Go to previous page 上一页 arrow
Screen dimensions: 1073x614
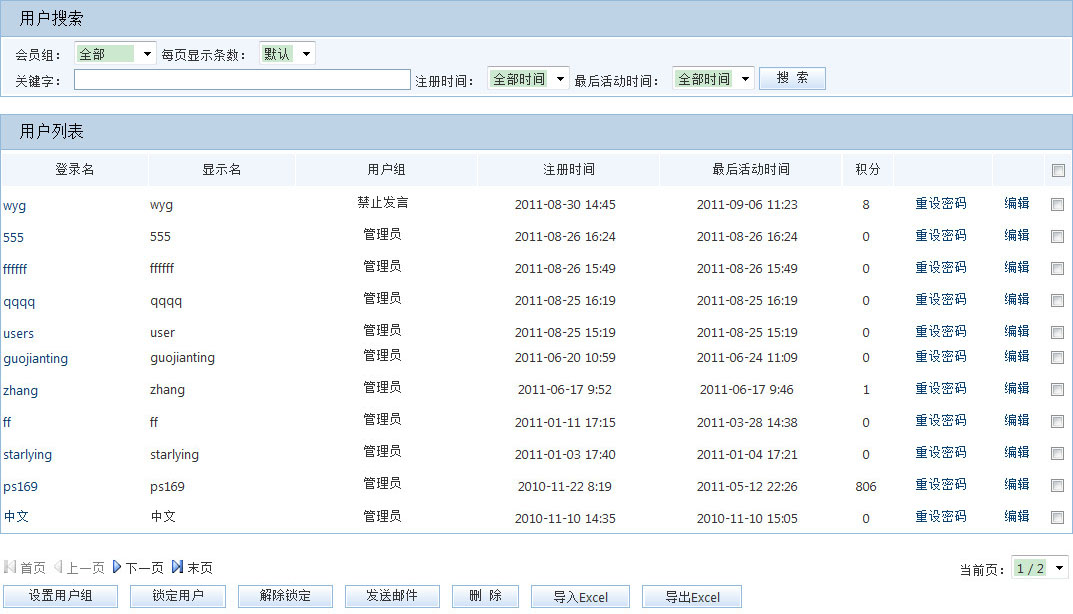pos(58,567)
